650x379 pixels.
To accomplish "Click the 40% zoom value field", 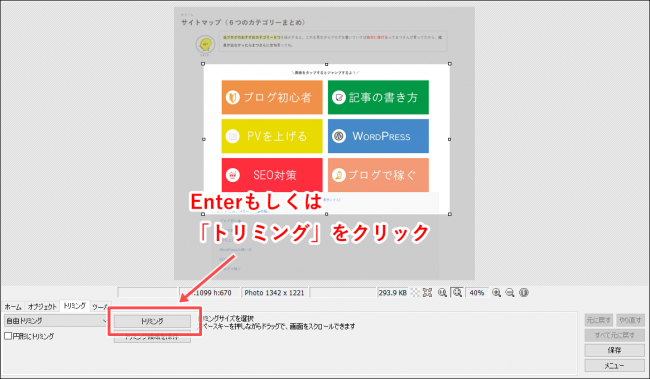I will point(477,293).
